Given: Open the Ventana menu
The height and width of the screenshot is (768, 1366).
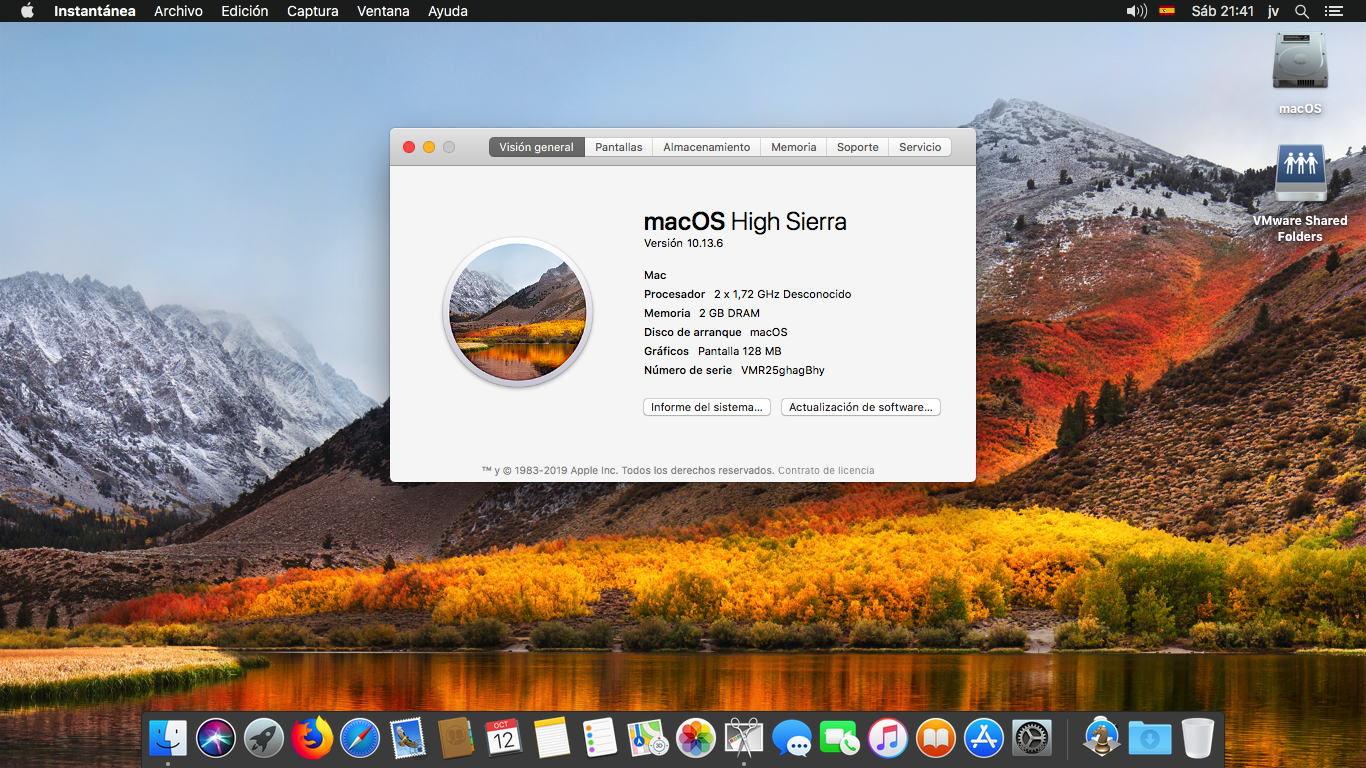Looking at the screenshot, I should coord(383,11).
